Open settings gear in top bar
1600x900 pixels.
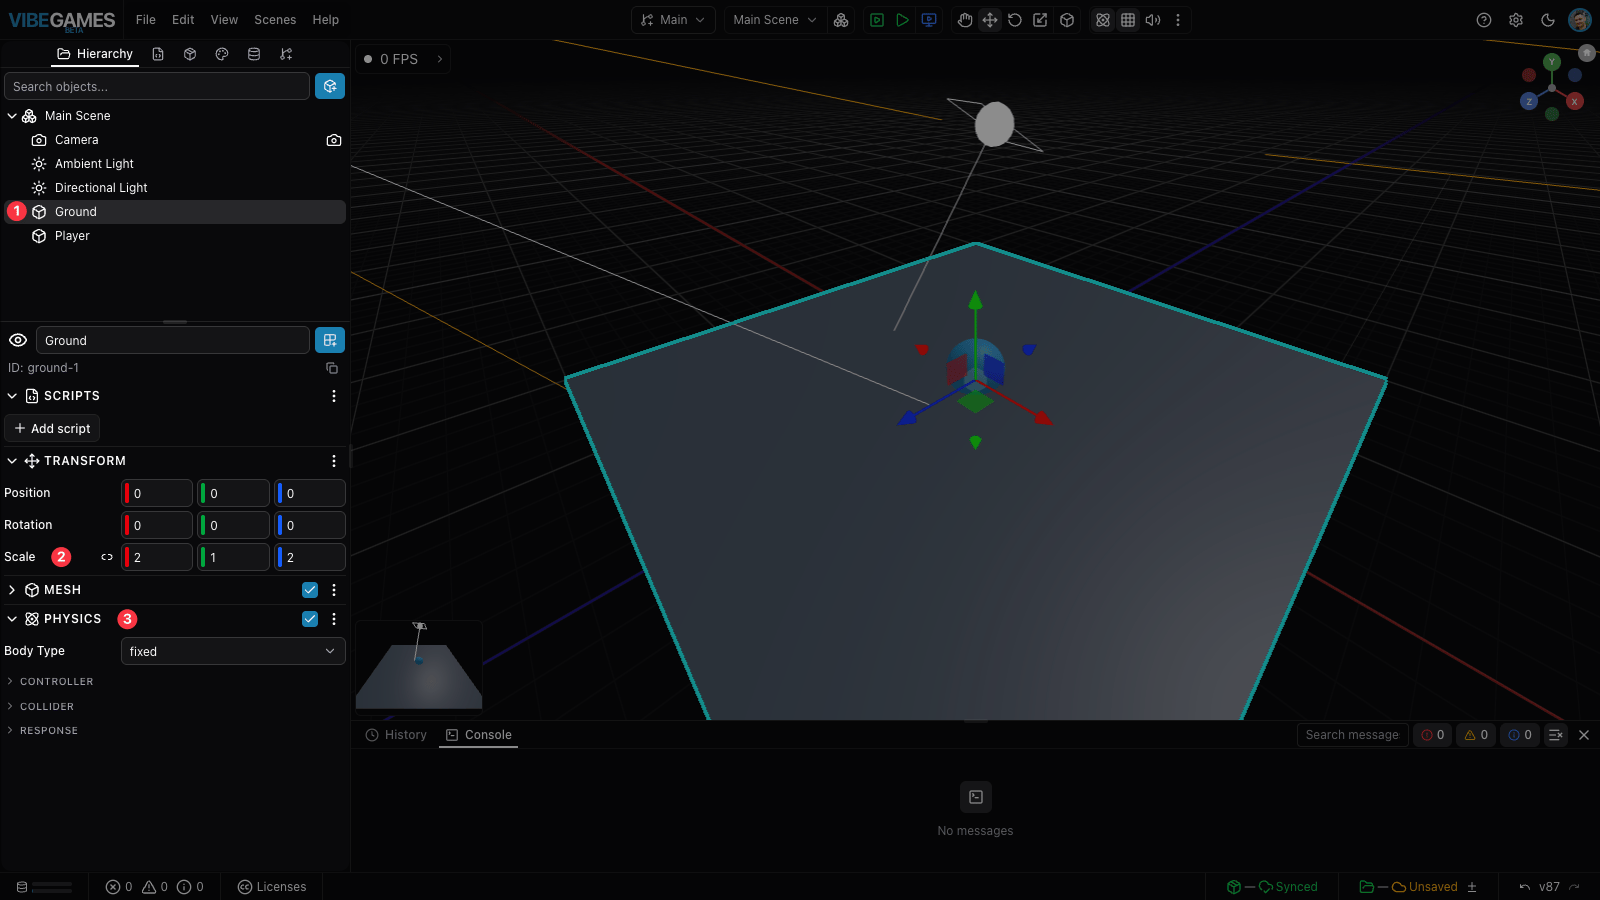(x=1516, y=20)
